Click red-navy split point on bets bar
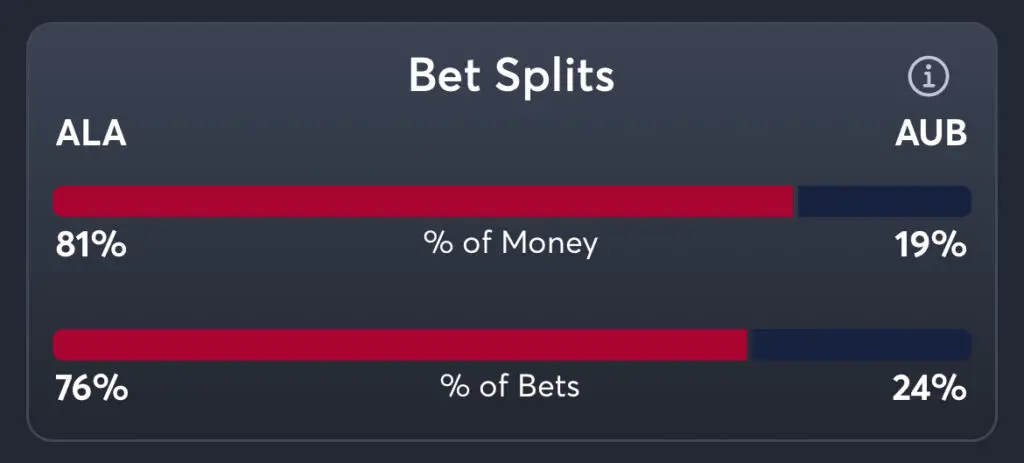The height and width of the screenshot is (463, 1024). (x=748, y=345)
